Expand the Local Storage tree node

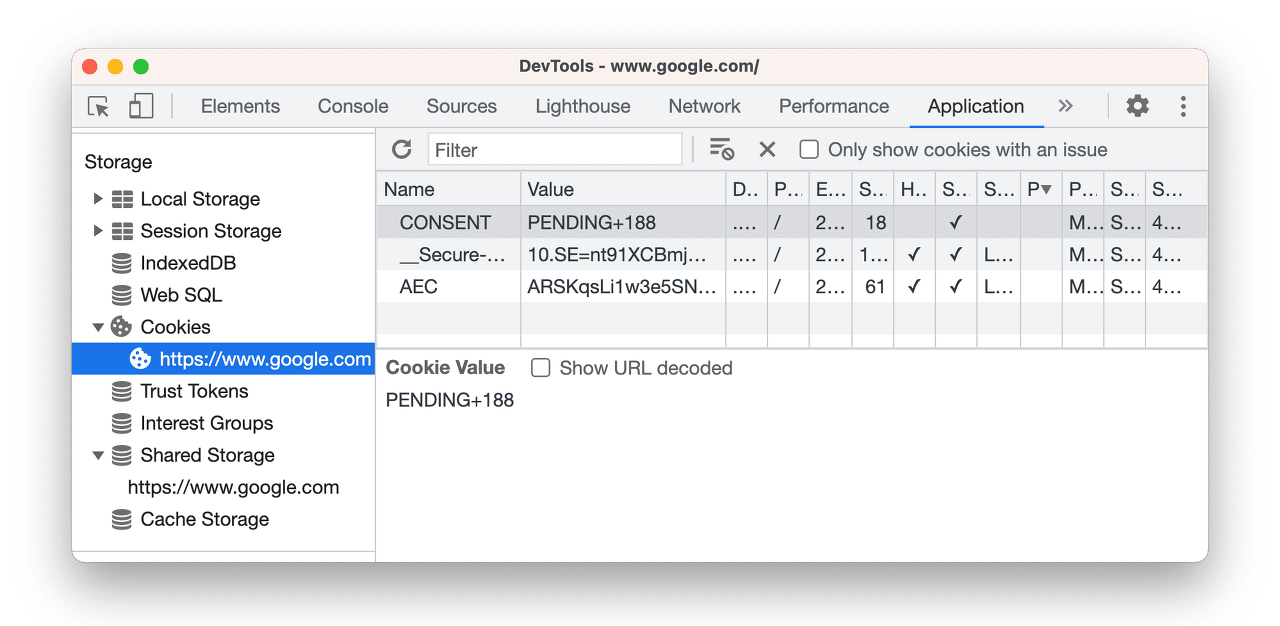click(98, 199)
